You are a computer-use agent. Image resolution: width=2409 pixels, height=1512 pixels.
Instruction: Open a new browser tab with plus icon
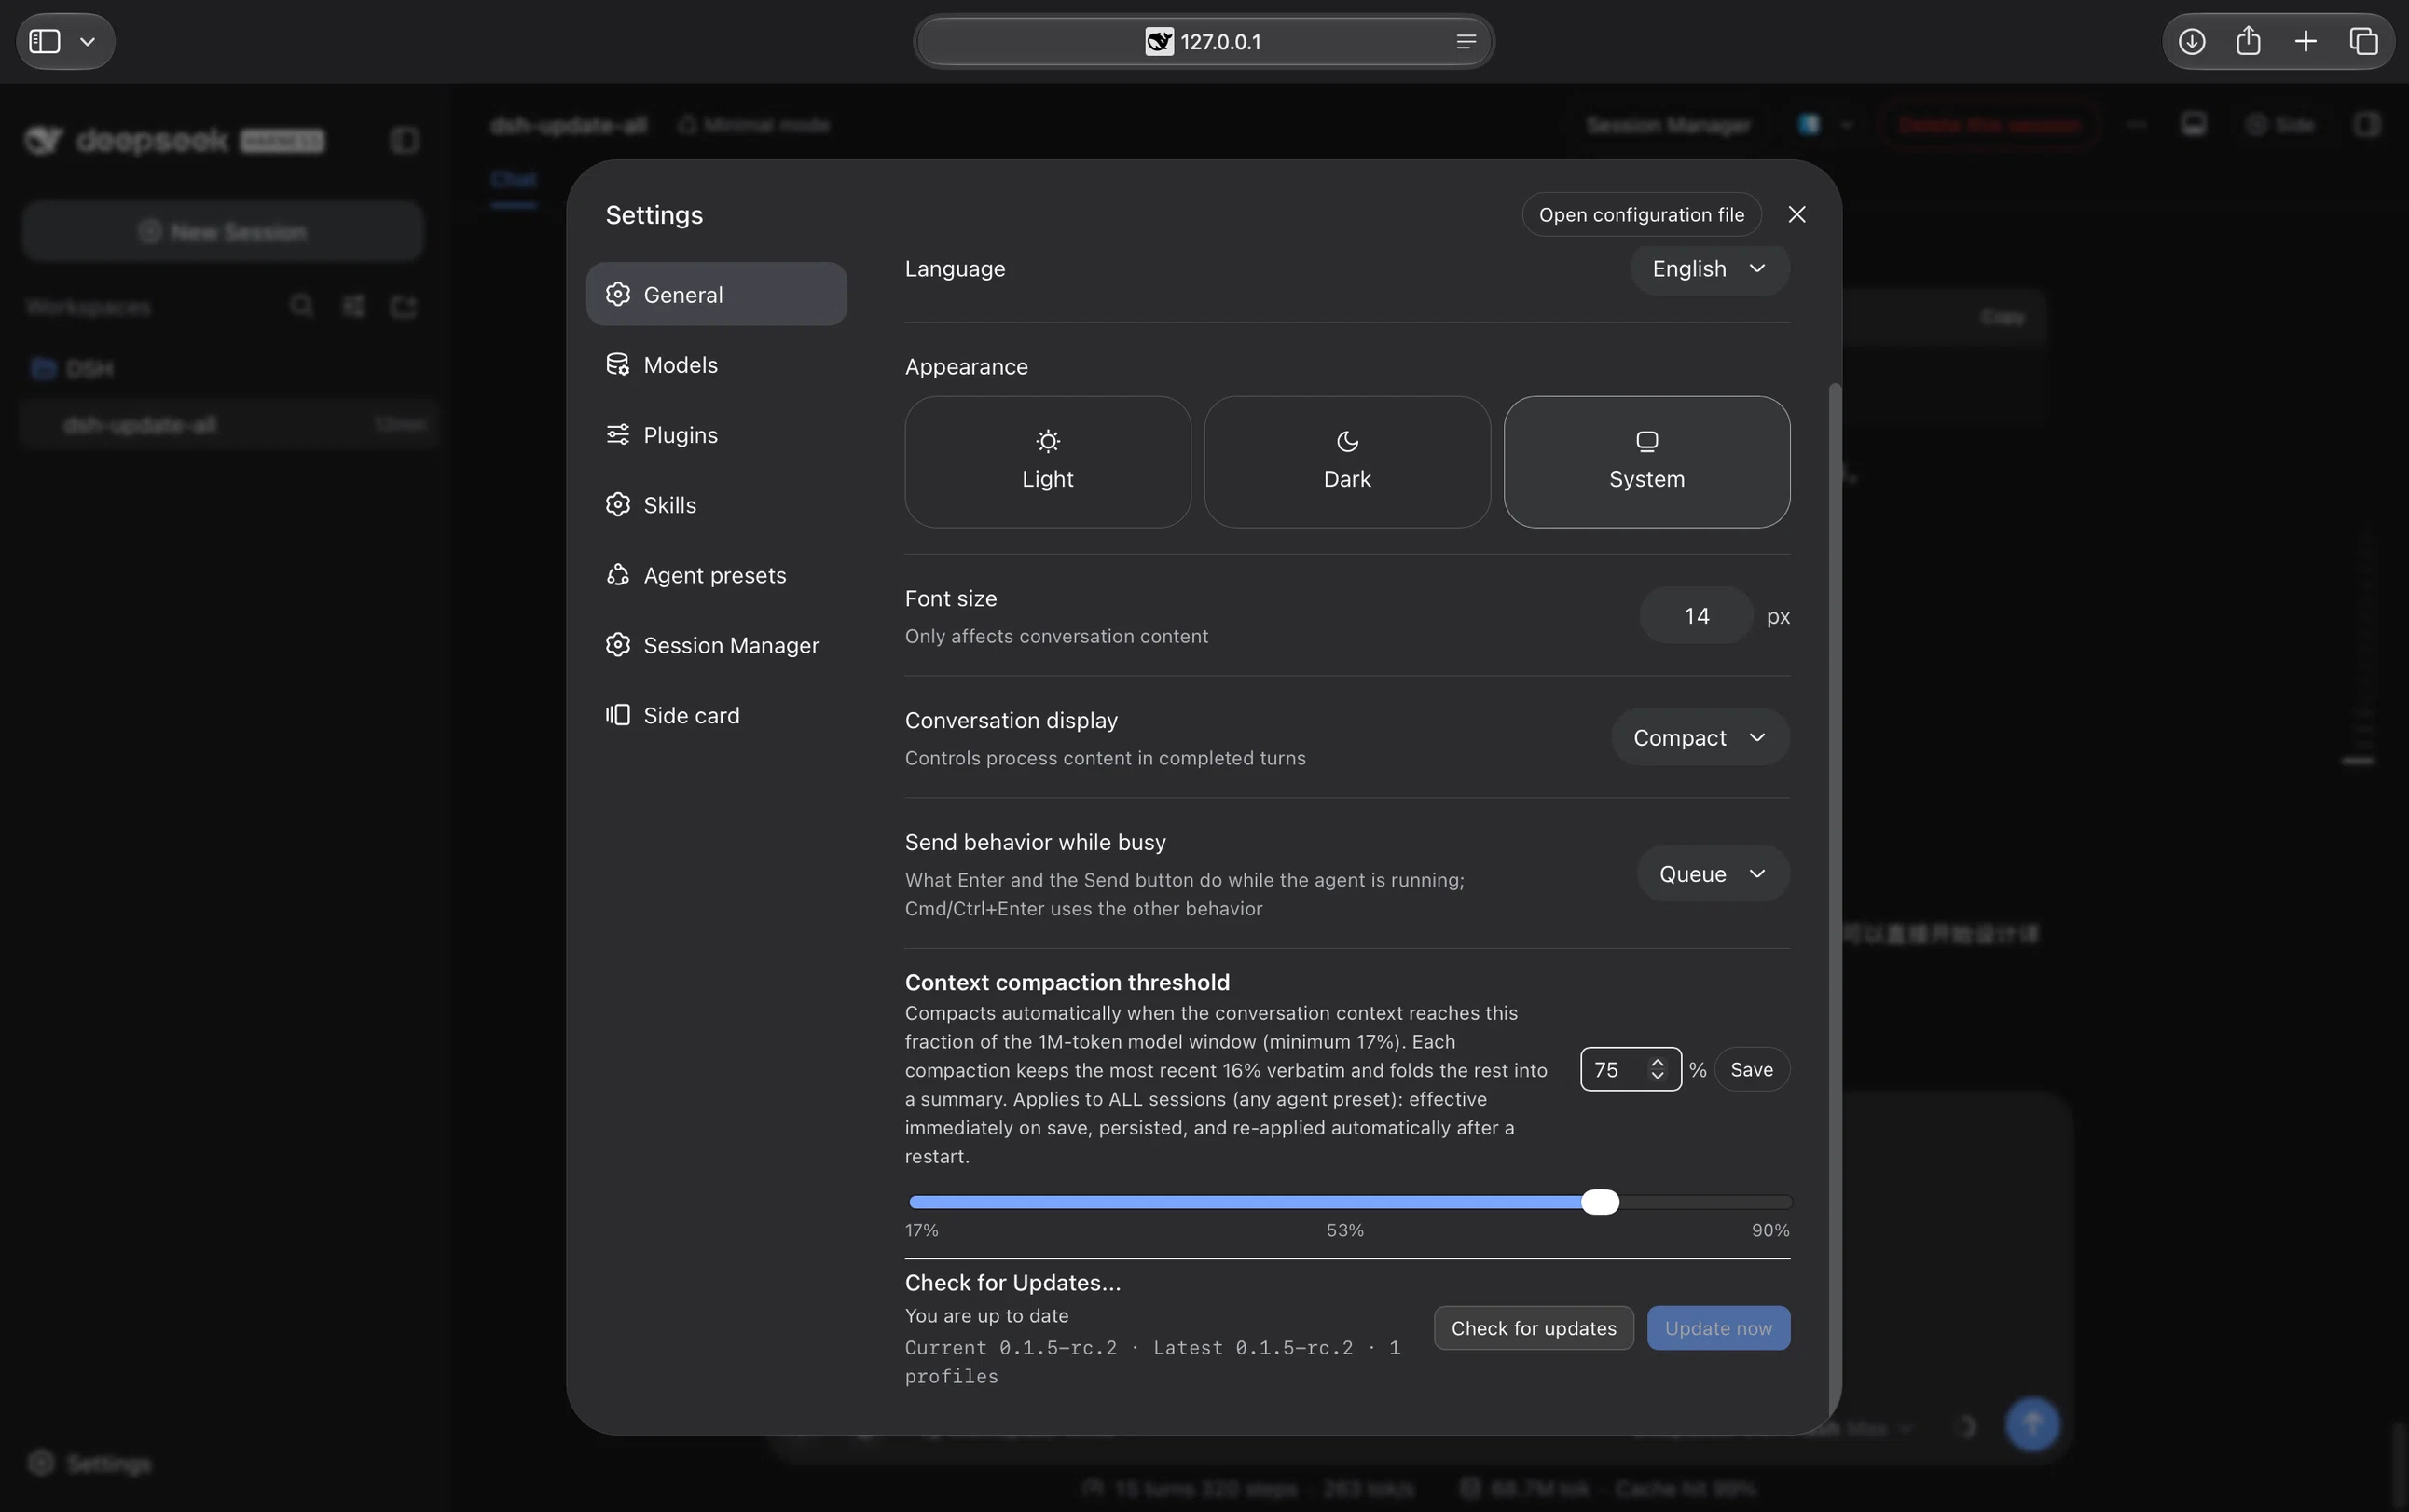(2306, 41)
